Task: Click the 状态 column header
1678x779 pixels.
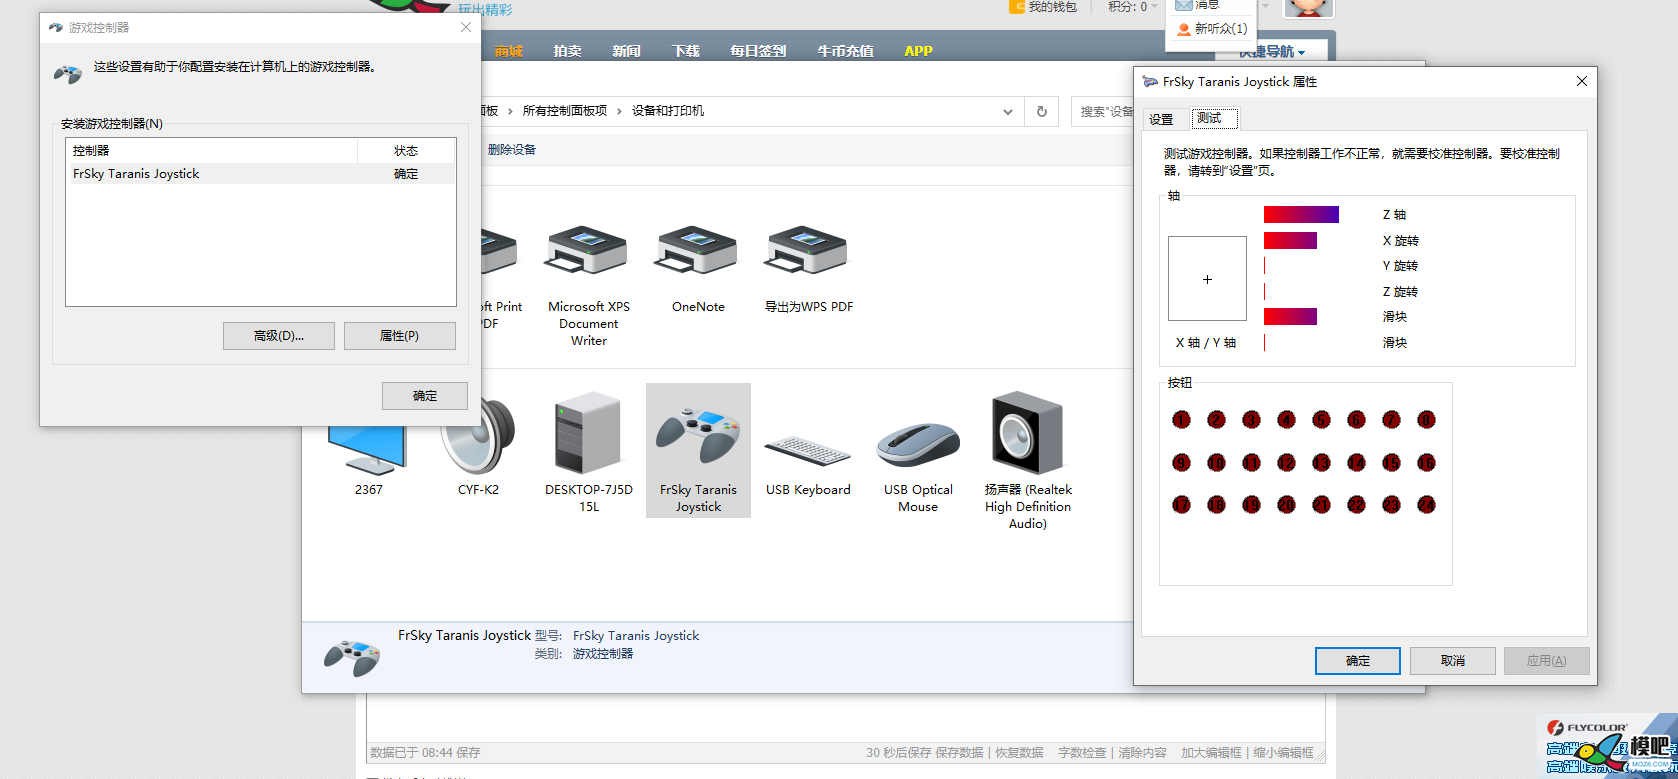Action: [406, 151]
